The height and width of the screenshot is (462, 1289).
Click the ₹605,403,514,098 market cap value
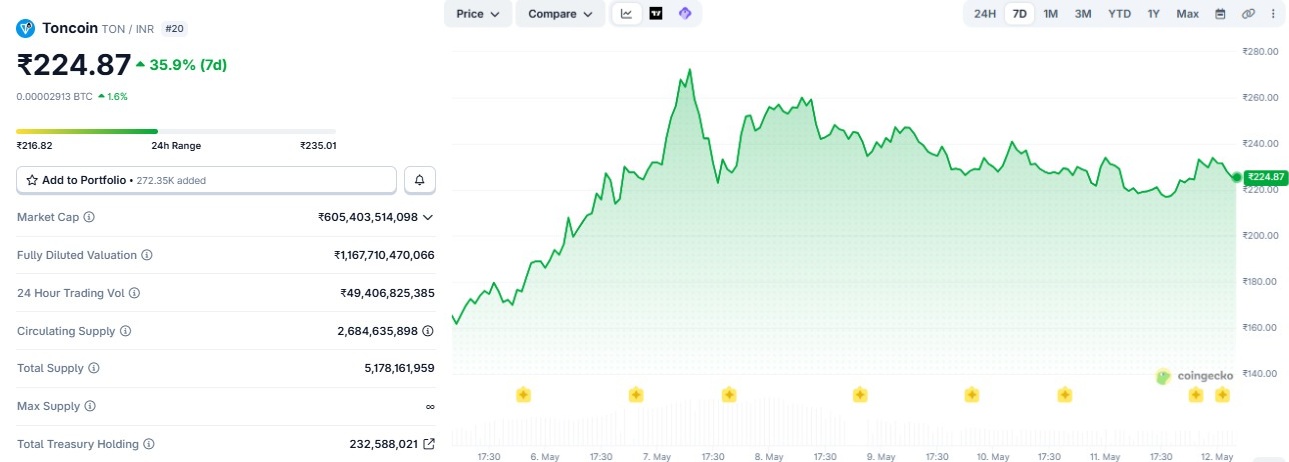point(367,217)
